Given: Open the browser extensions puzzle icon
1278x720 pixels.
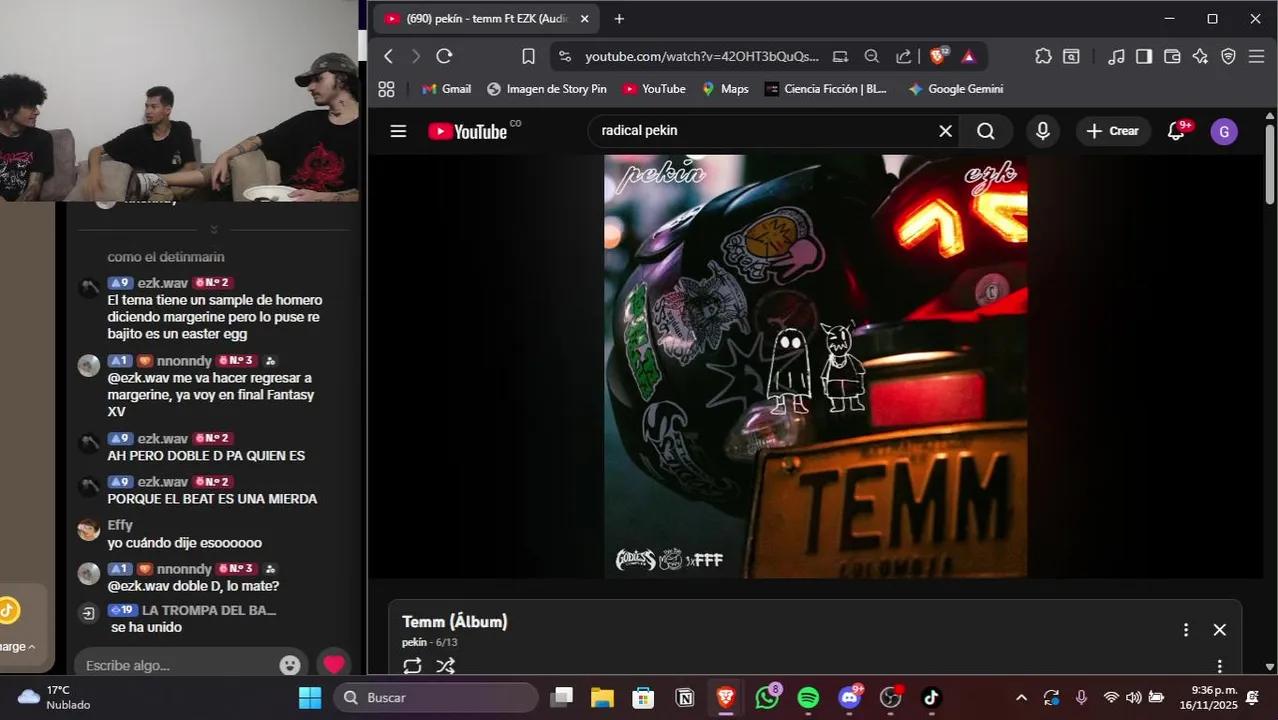Looking at the screenshot, I should click(x=1043, y=56).
